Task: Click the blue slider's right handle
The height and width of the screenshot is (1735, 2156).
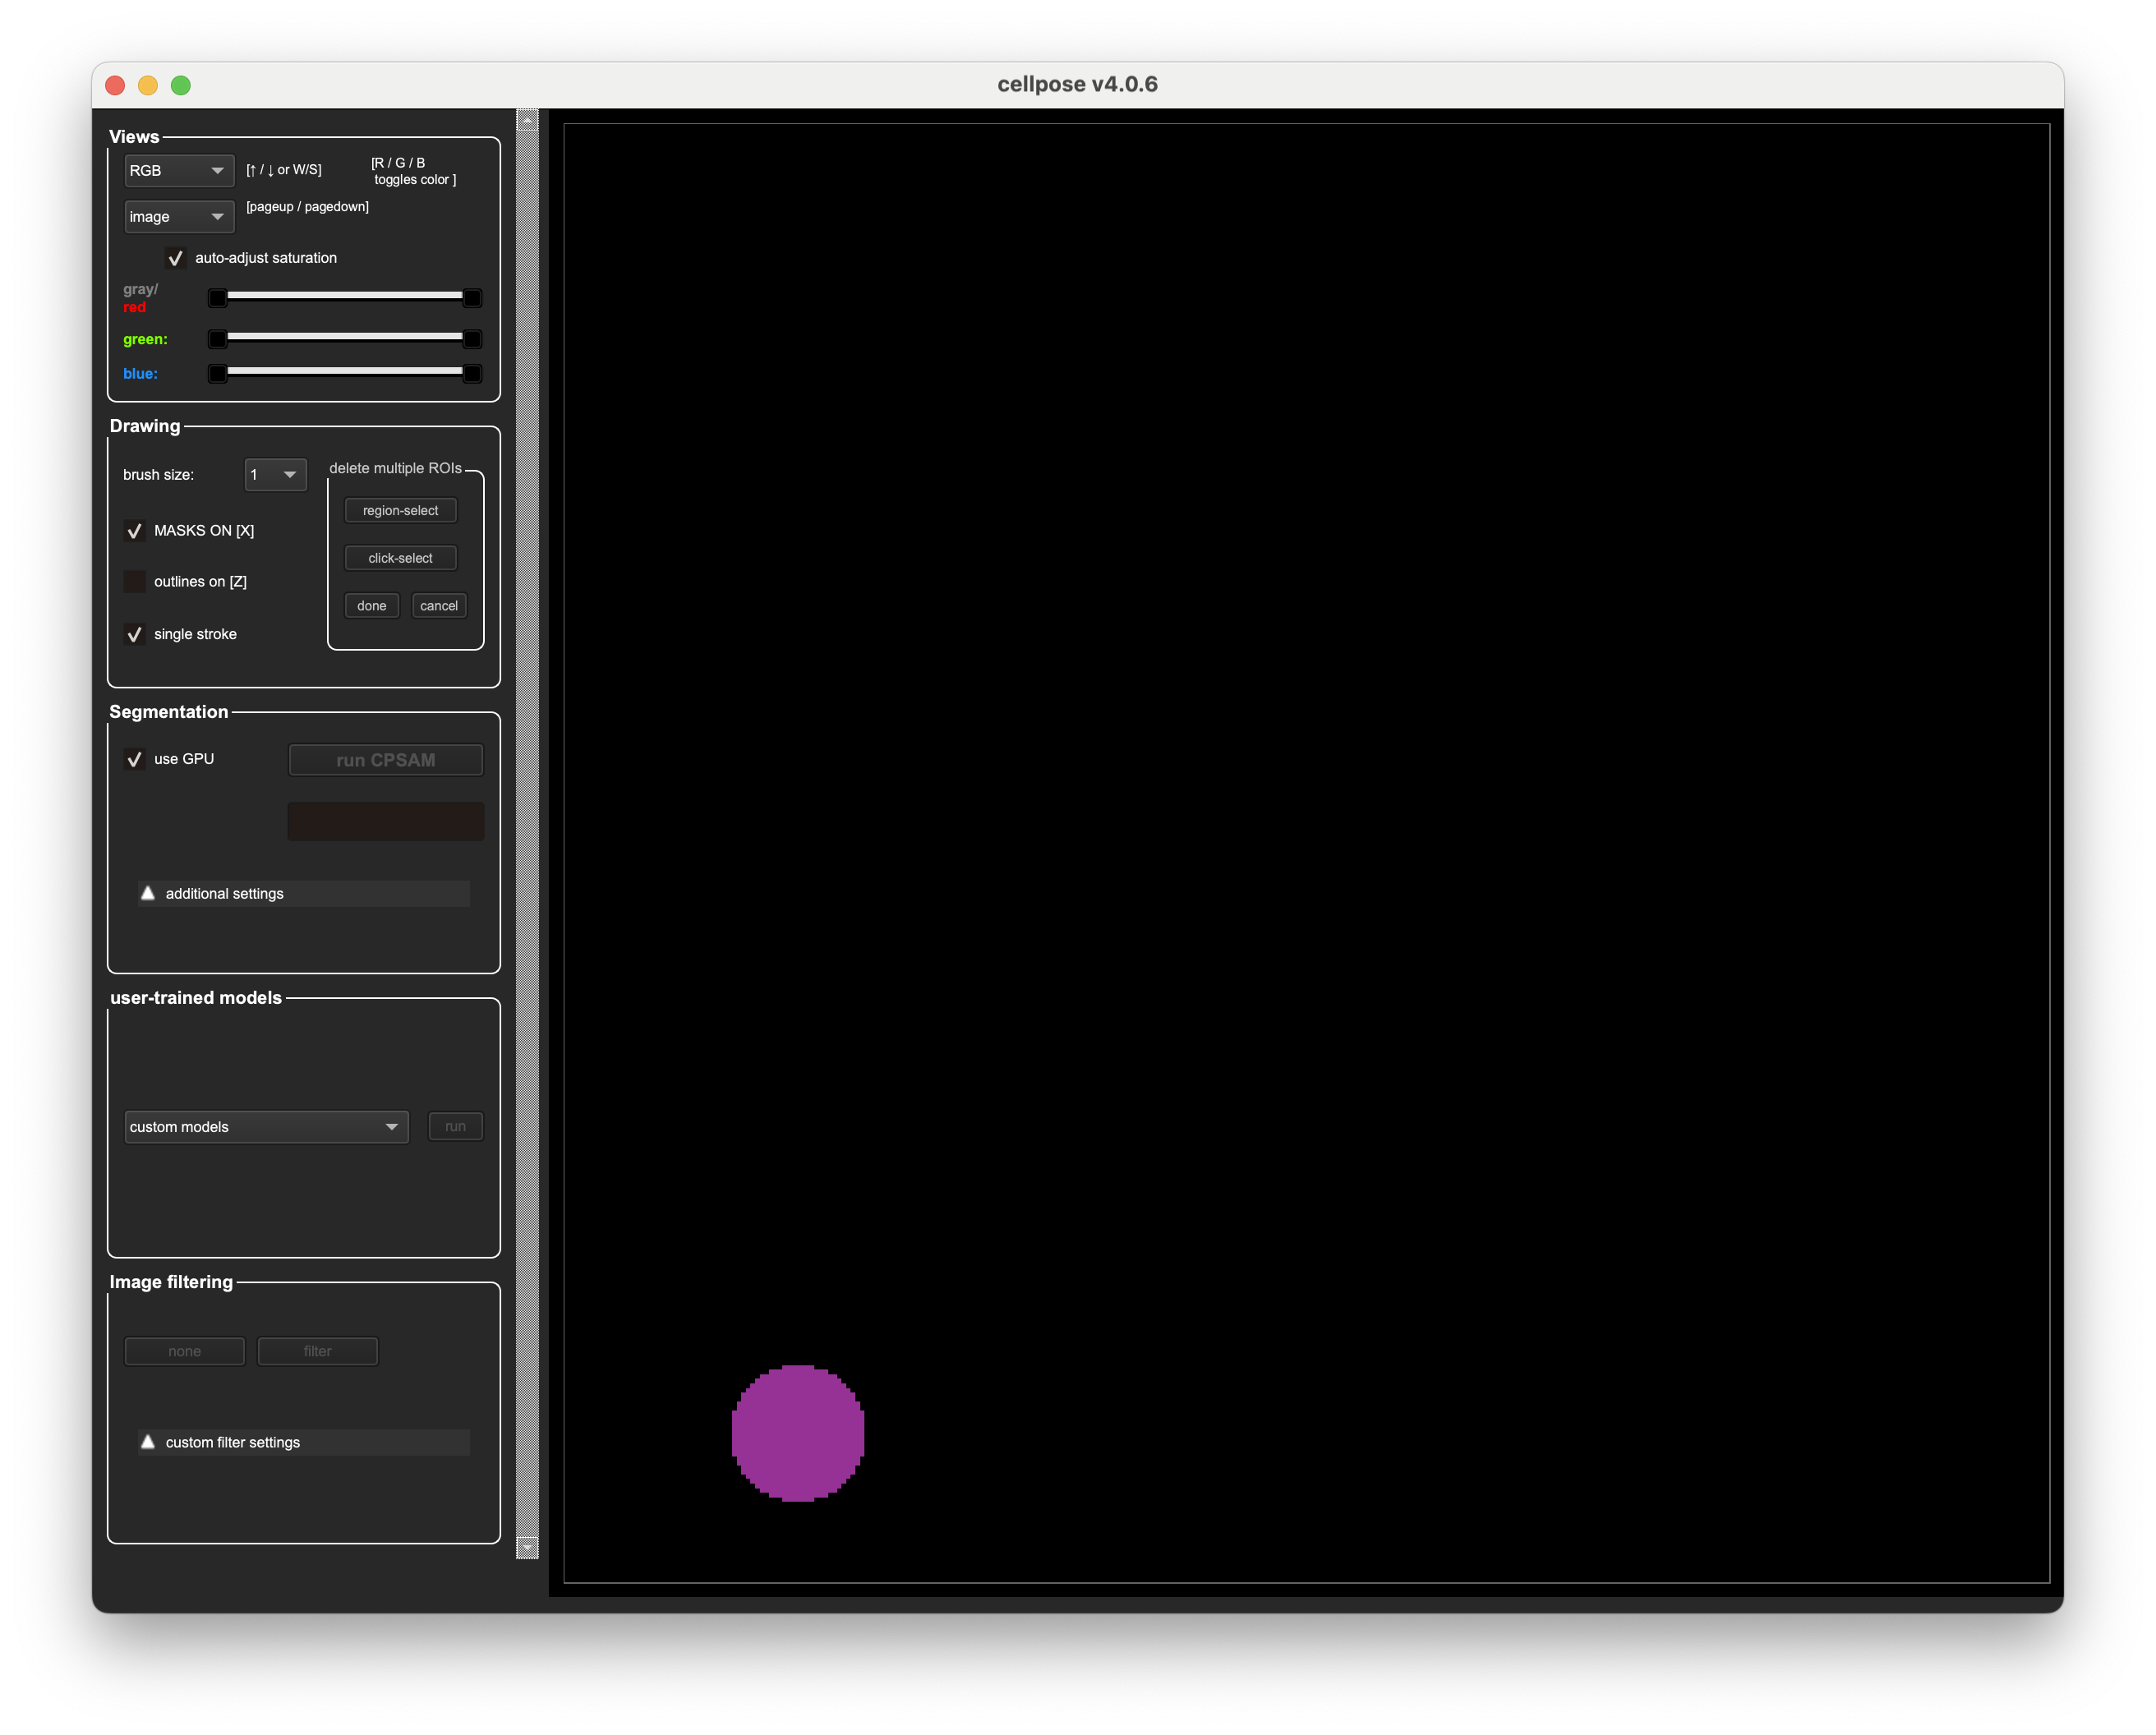Action: 472,374
